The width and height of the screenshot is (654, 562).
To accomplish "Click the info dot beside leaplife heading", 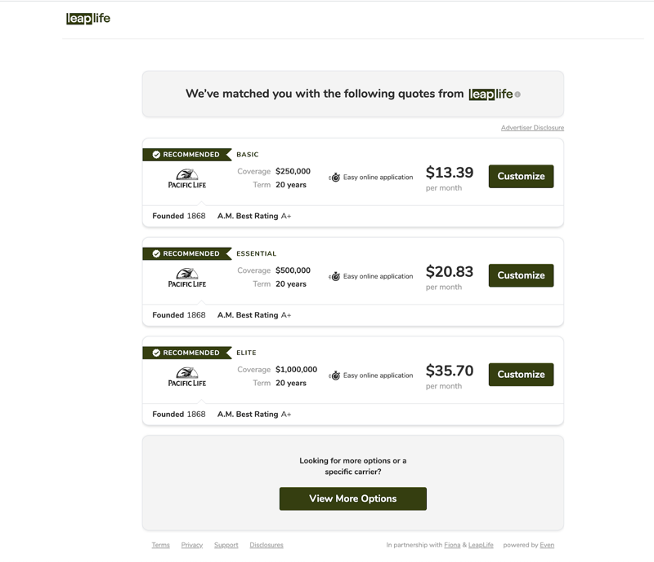I will point(518,94).
